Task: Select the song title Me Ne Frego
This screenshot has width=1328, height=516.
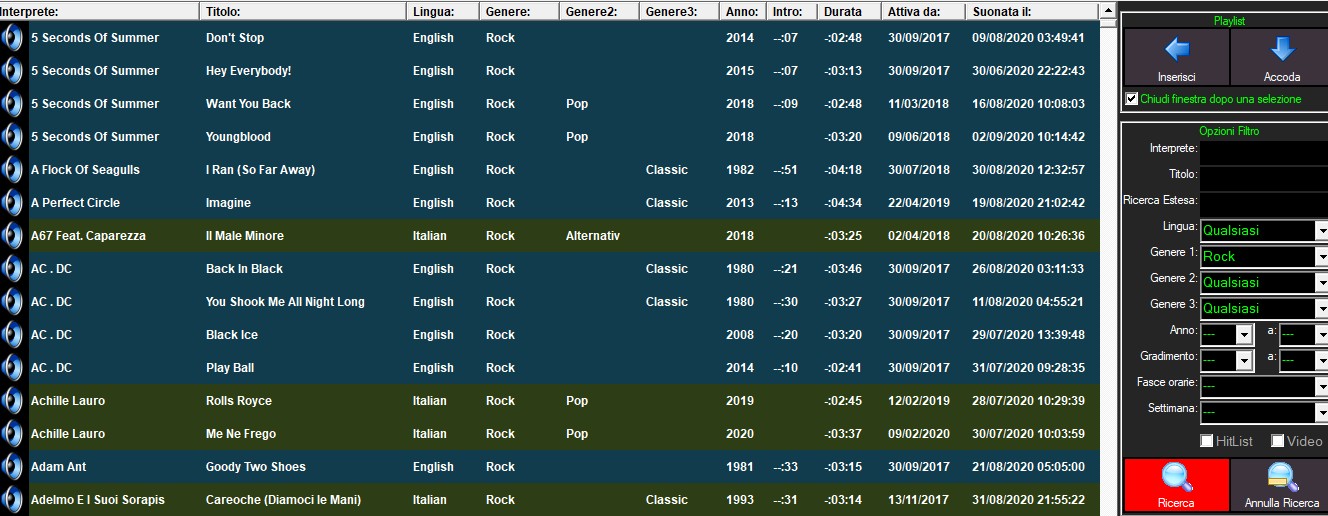Action: click(x=241, y=434)
